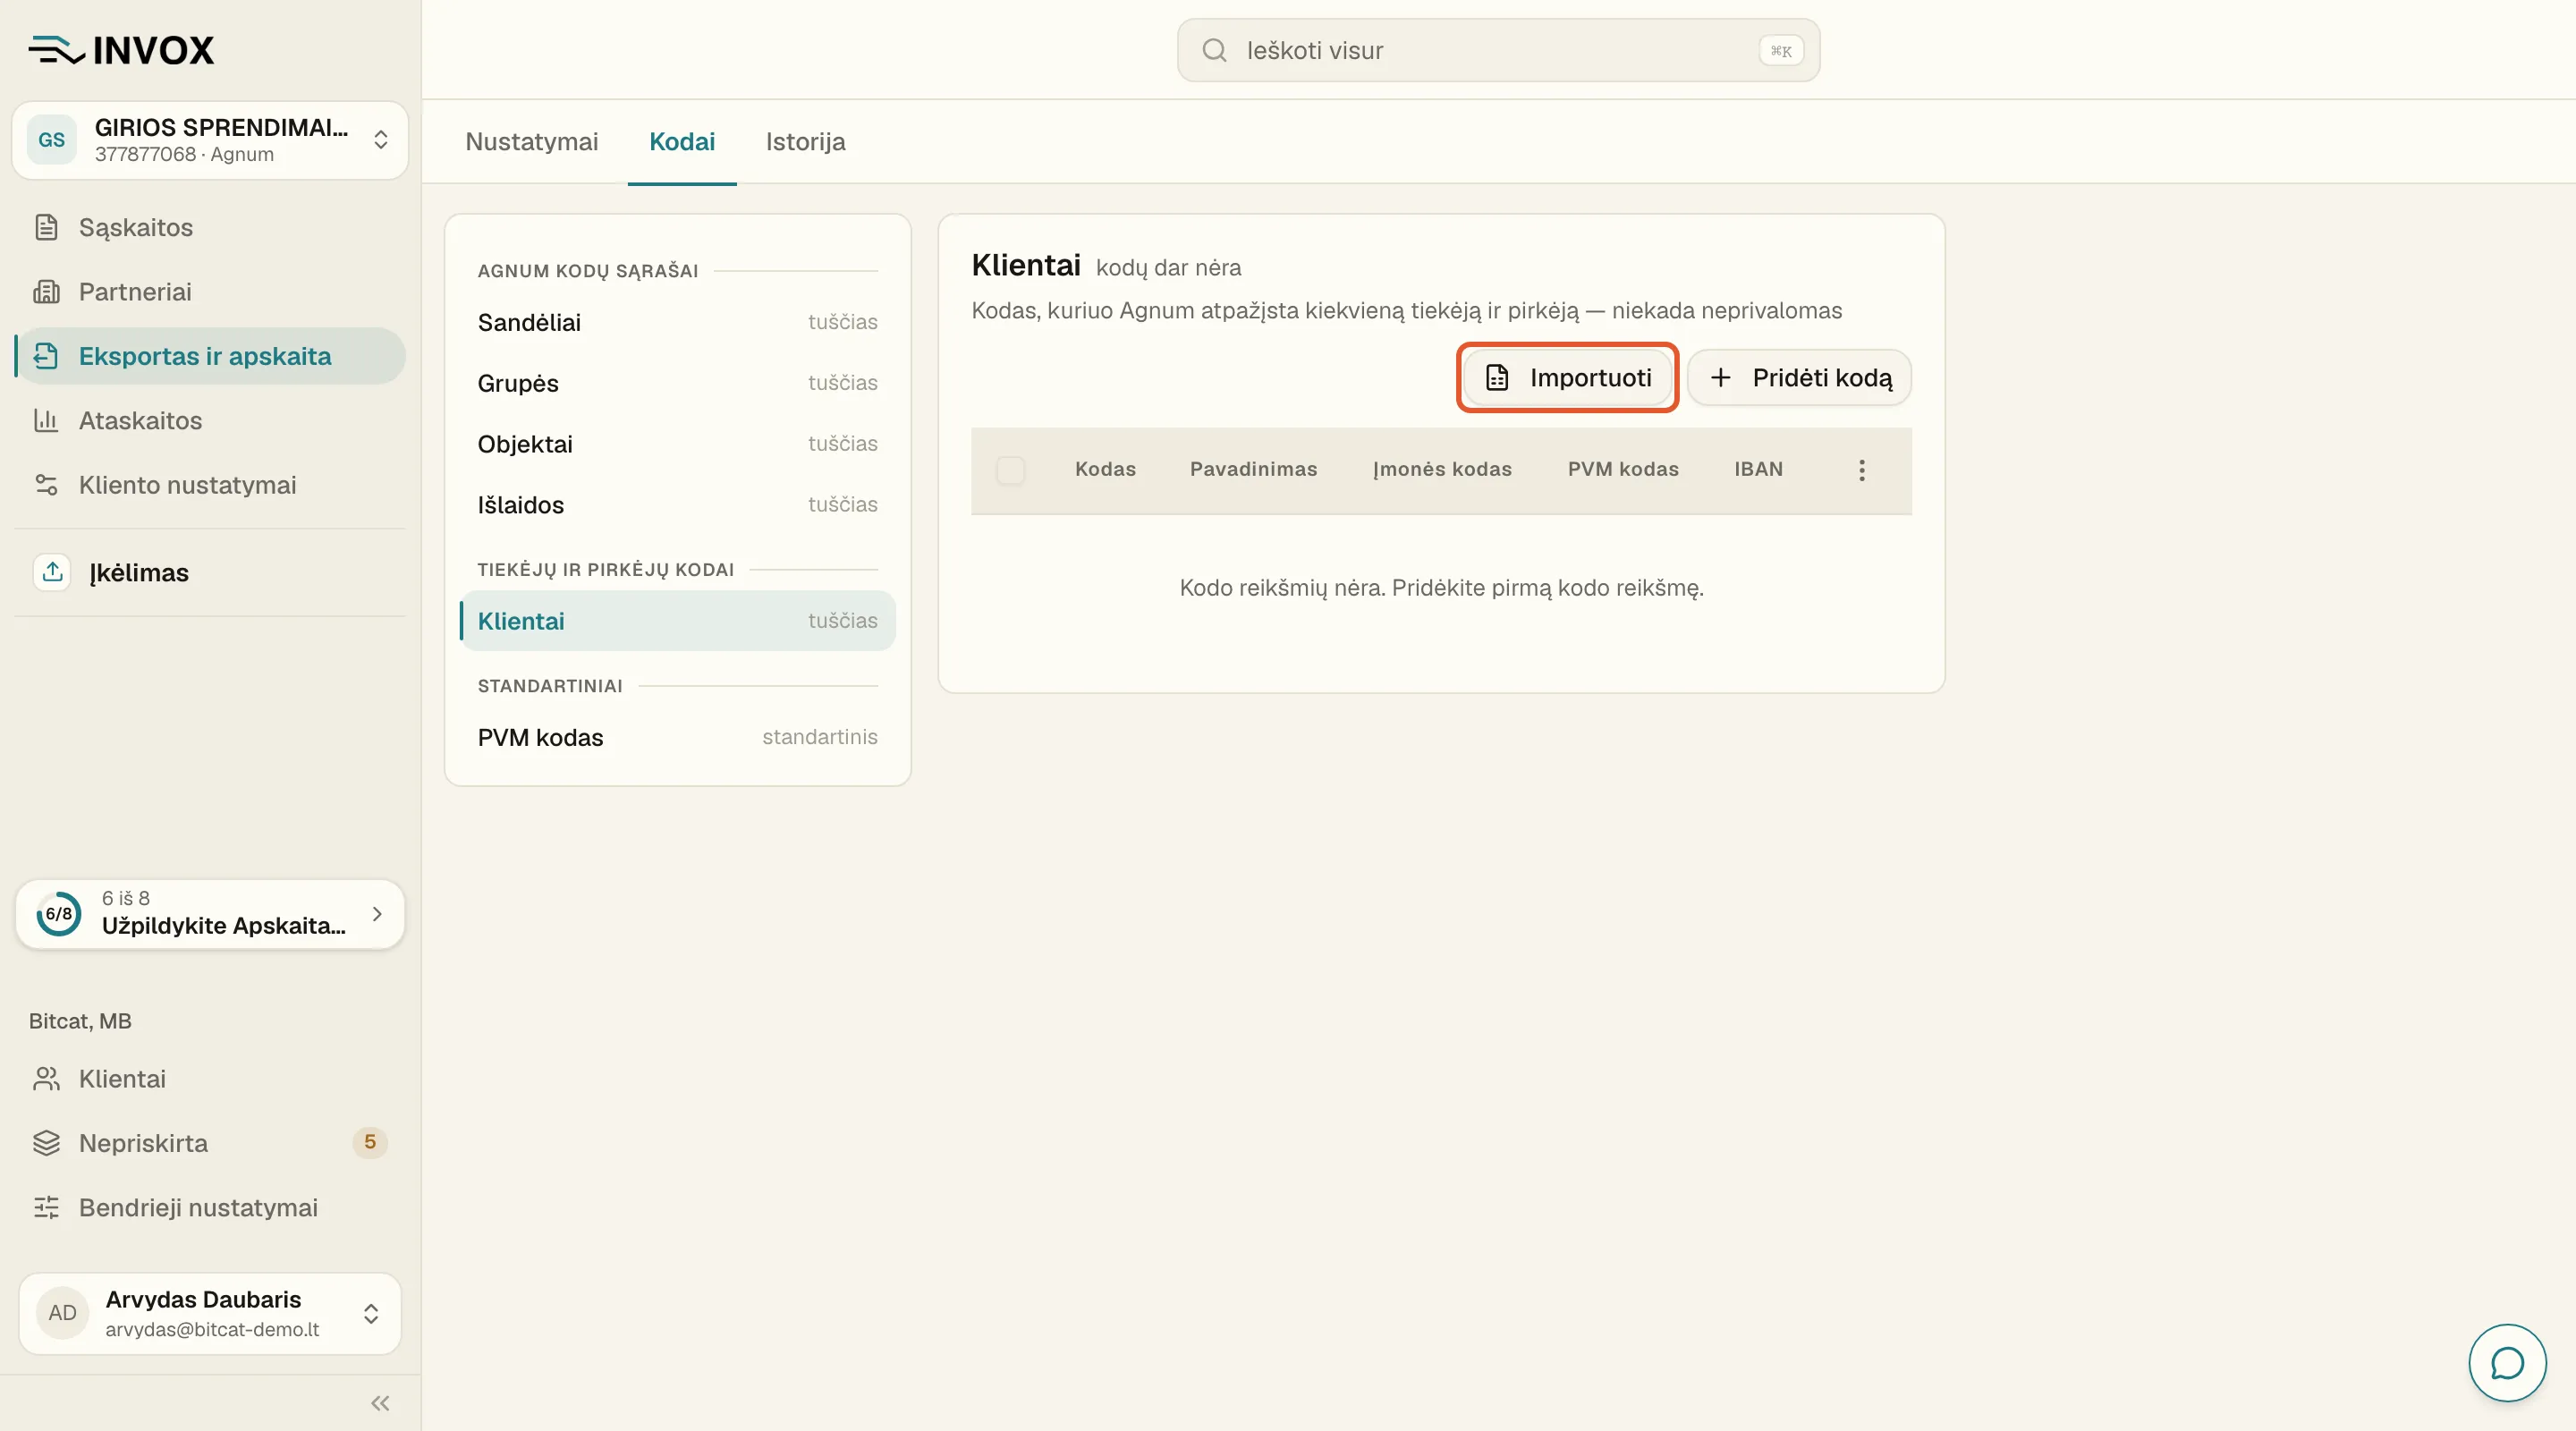
Task: Open the Grupės code list
Action: click(677, 383)
